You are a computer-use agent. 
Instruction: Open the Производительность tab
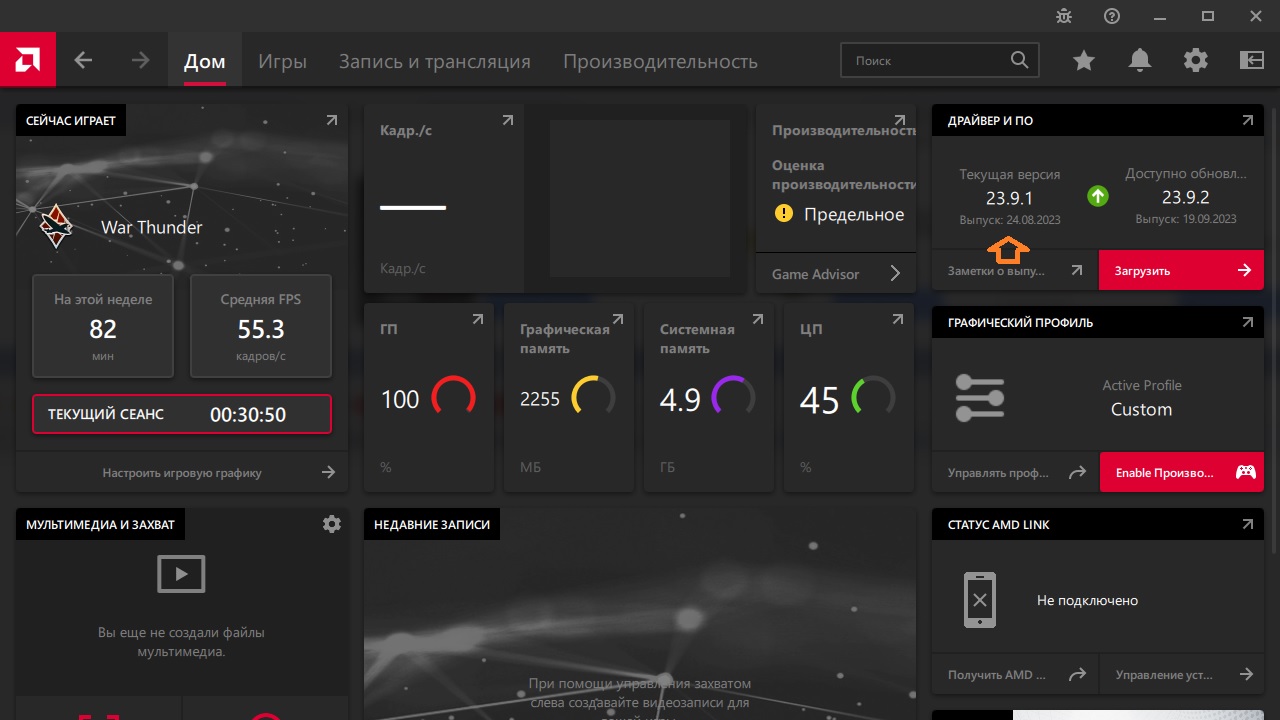pos(660,61)
